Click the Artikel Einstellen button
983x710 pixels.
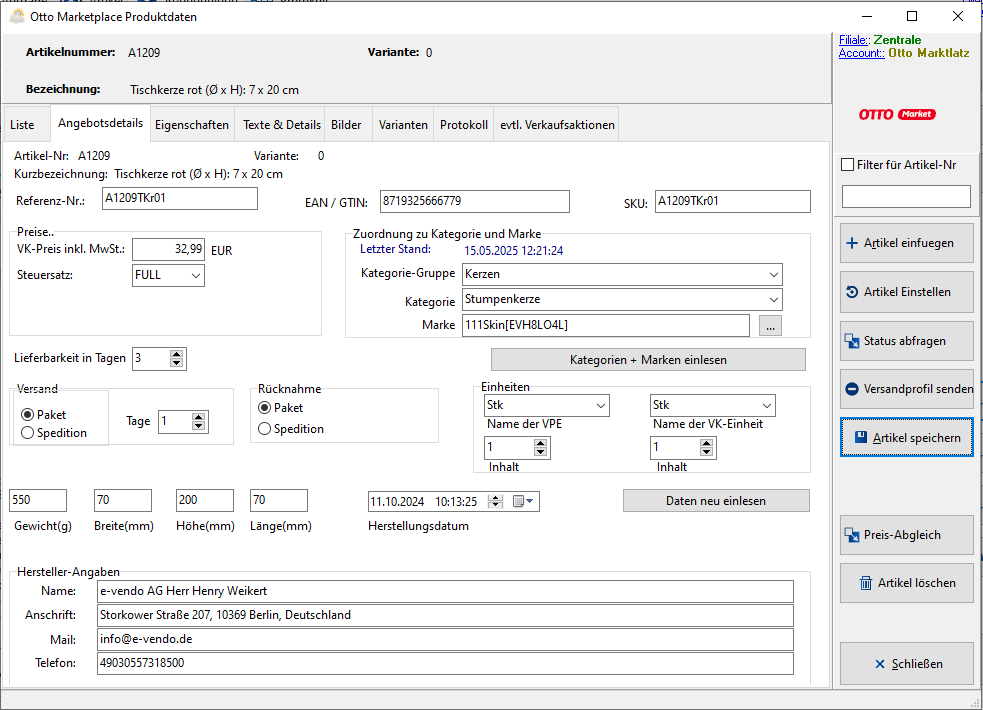click(x=907, y=292)
